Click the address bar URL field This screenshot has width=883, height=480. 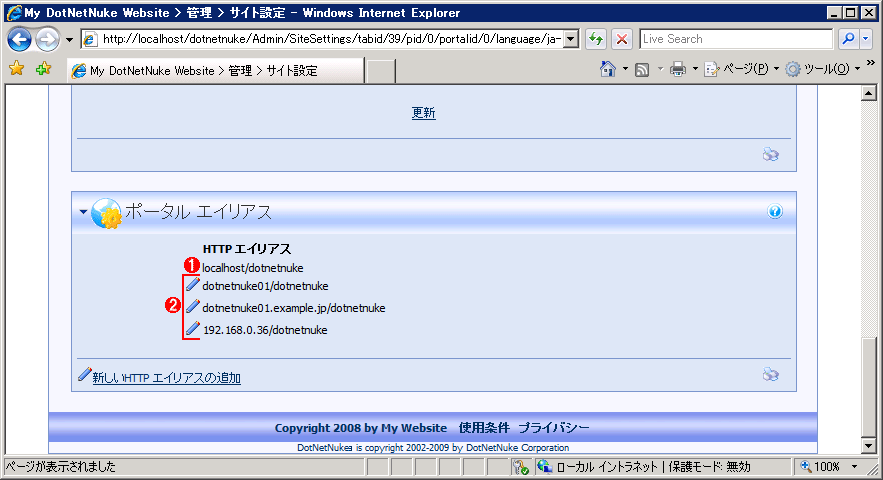[x=331, y=39]
